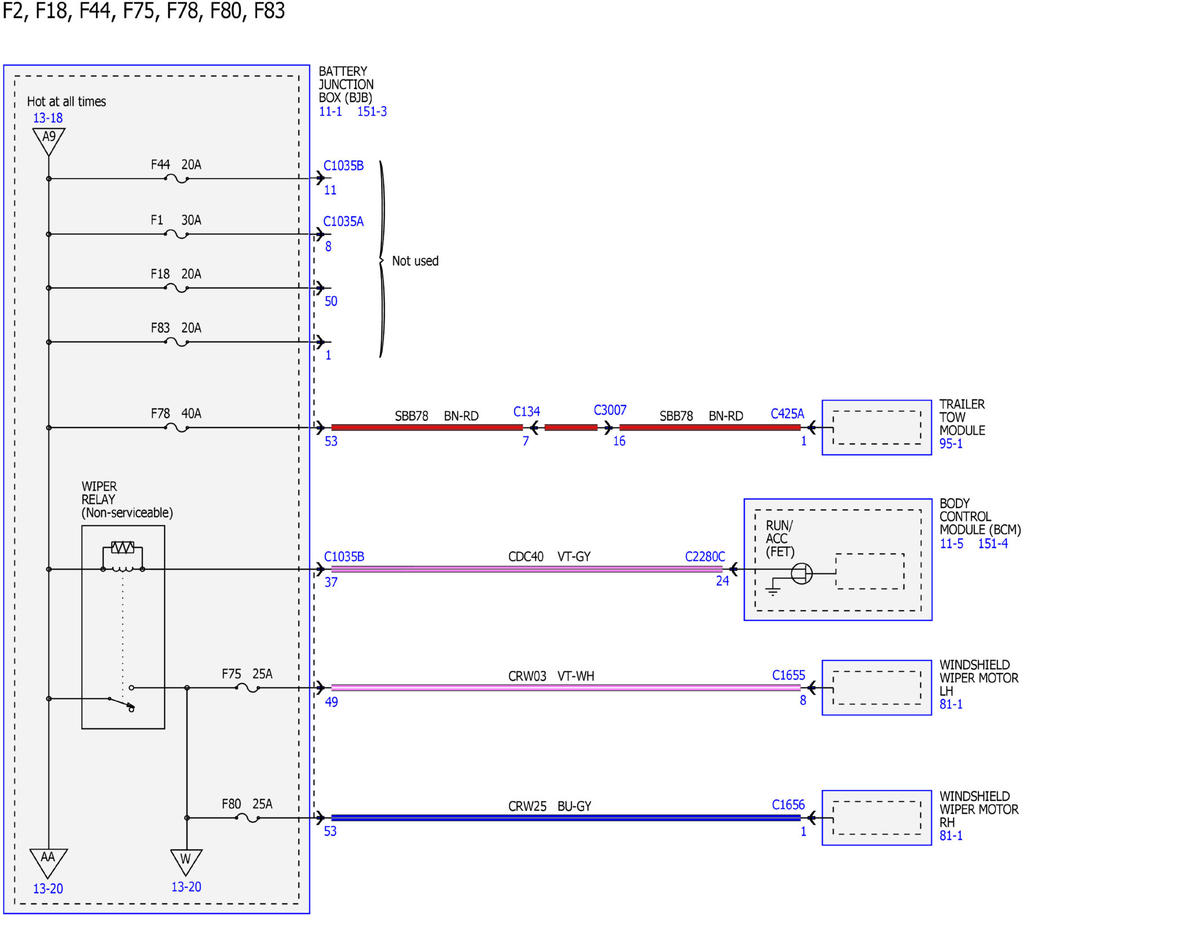Open the C425A connector link
Screen dimensions: 1200x927
point(787,413)
